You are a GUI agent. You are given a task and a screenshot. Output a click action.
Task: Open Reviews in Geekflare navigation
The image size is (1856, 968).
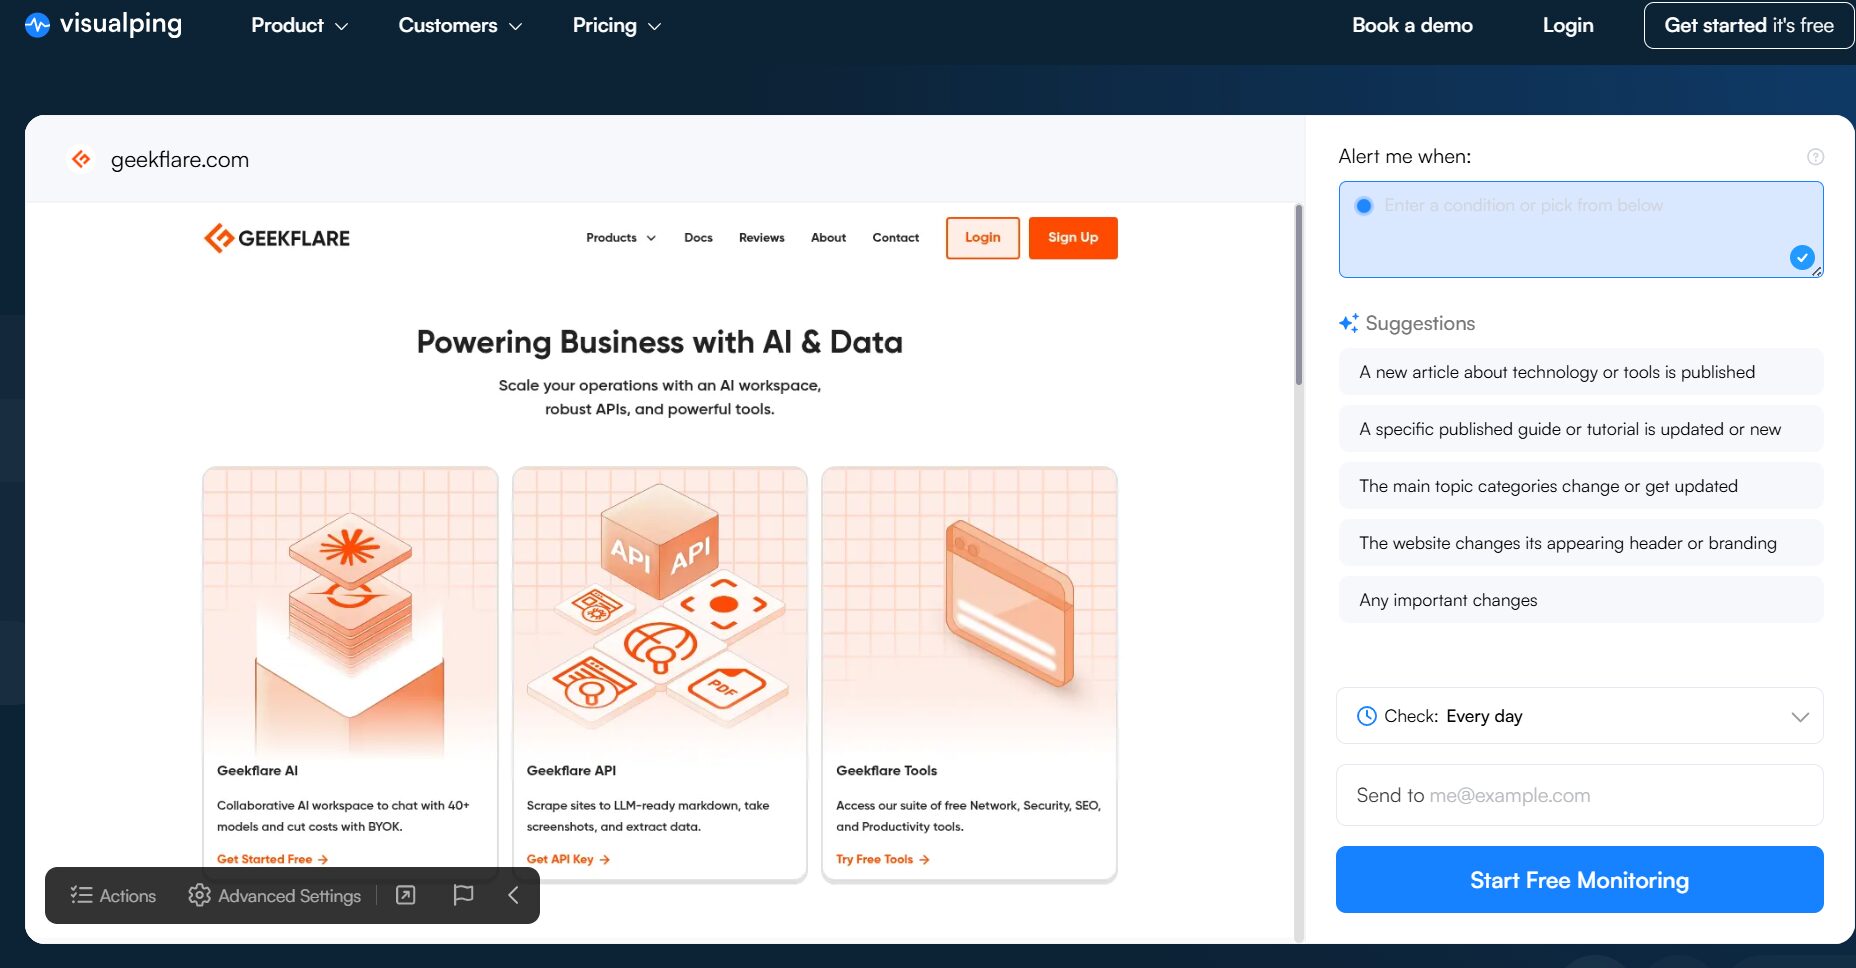pos(761,238)
